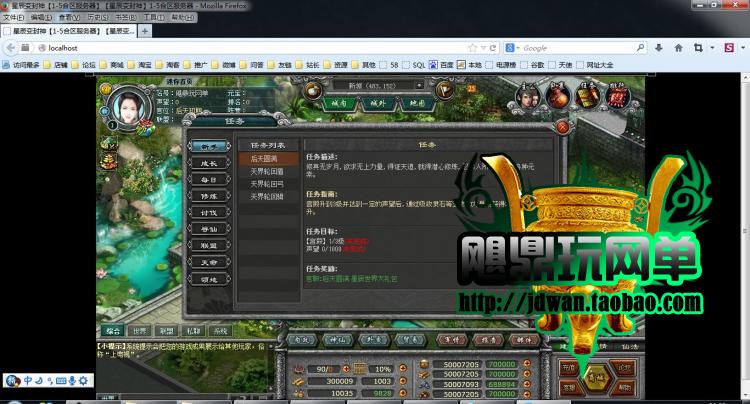The height and width of the screenshot is (404, 750).
Task: Click the flag icon right of location bar
Action: [x=444, y=90]
